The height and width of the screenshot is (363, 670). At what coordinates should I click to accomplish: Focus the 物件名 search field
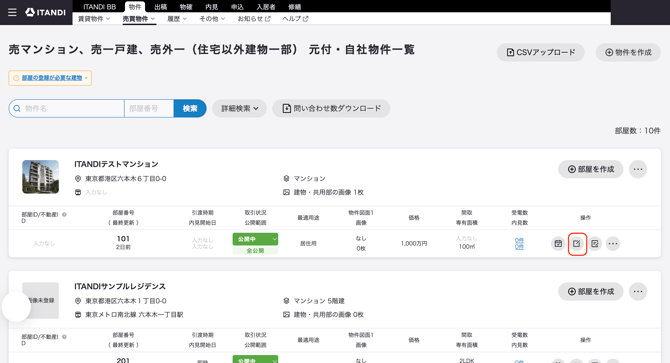[67, 108]
